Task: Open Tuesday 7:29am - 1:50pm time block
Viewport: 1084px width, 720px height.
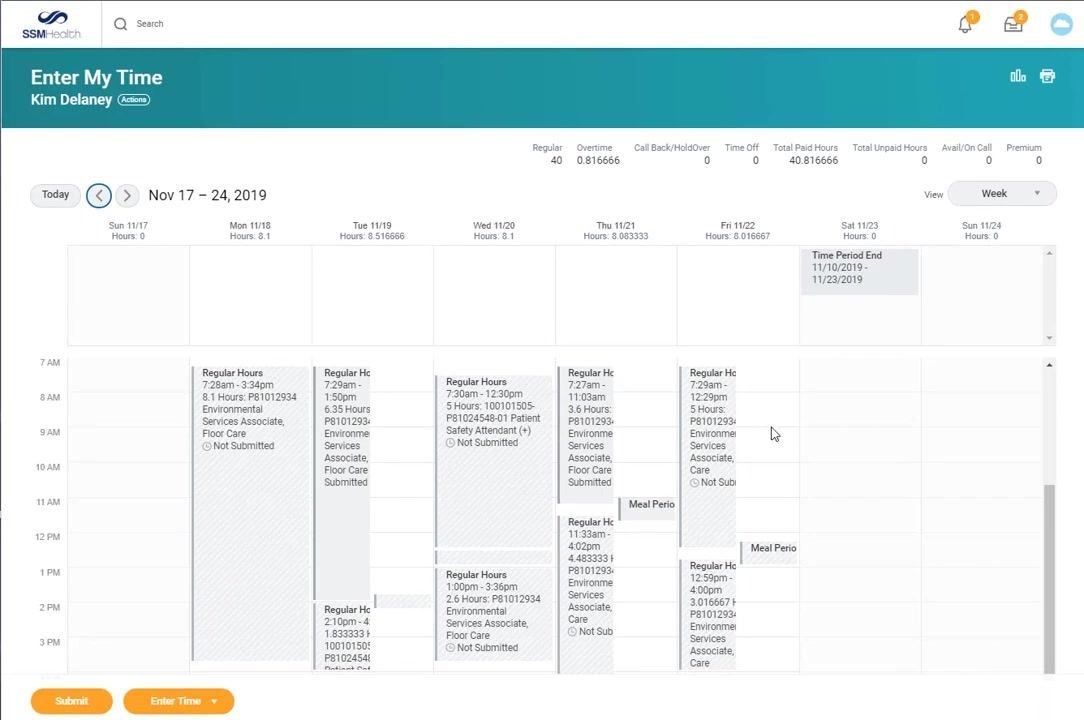Action: [x=342, y=483]
